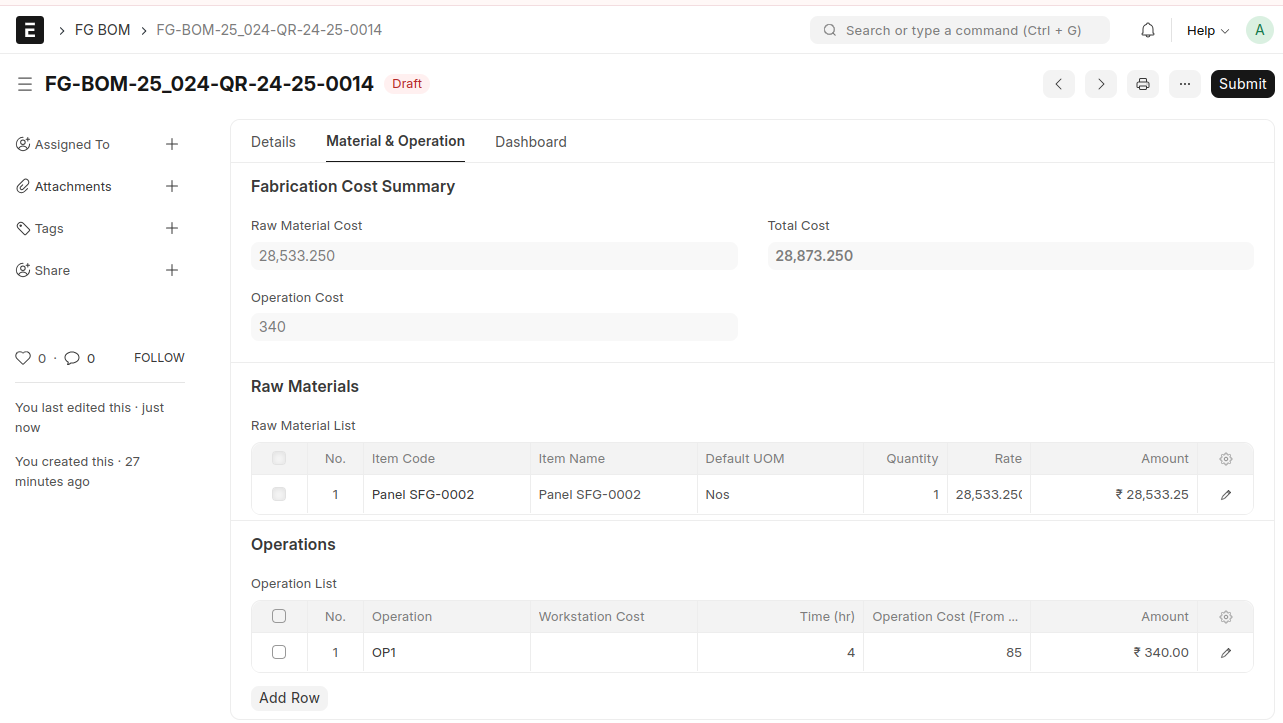This screenshot has height=723, width=1283.
Task: Select all rows in Operation List
Action: click(279, 616)
